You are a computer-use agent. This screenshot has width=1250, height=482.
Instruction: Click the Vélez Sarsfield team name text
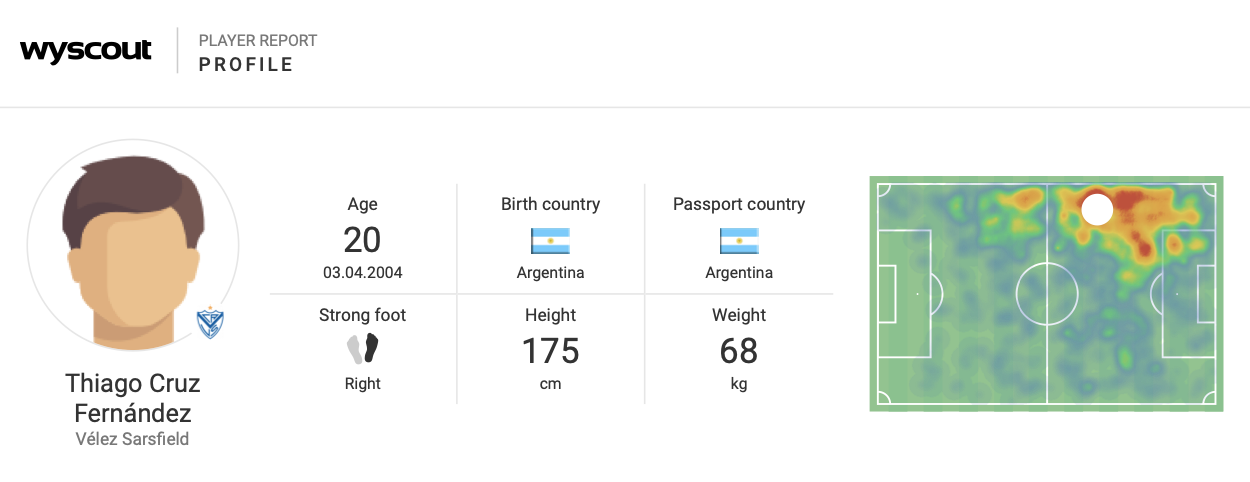(133, 439)
